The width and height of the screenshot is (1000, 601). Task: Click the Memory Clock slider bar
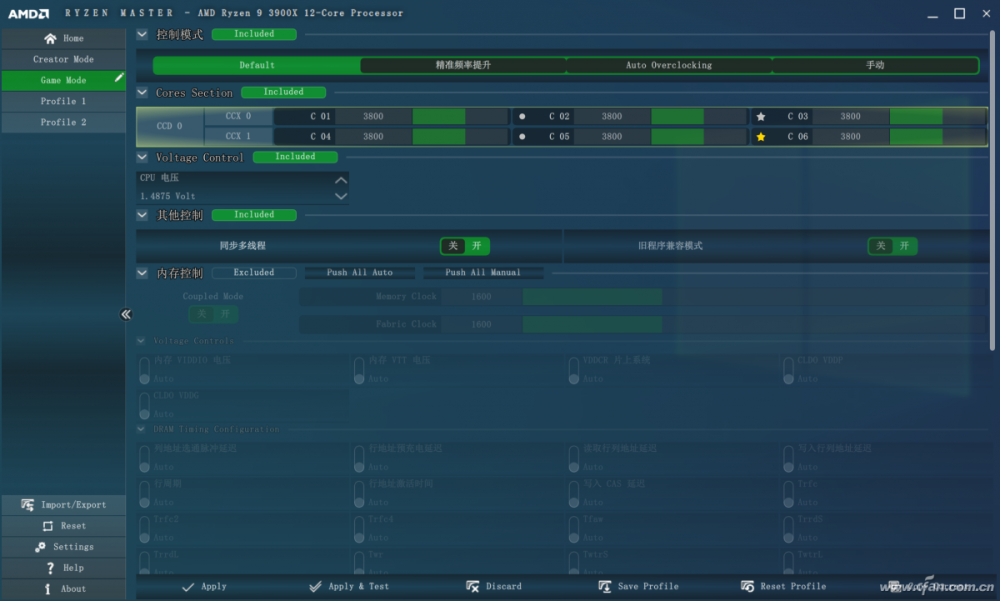[754, 297]
